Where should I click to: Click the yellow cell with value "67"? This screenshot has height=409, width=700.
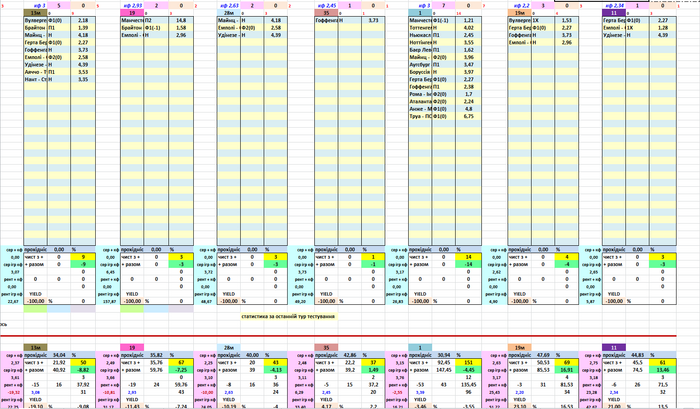click(x=181, y=363)
